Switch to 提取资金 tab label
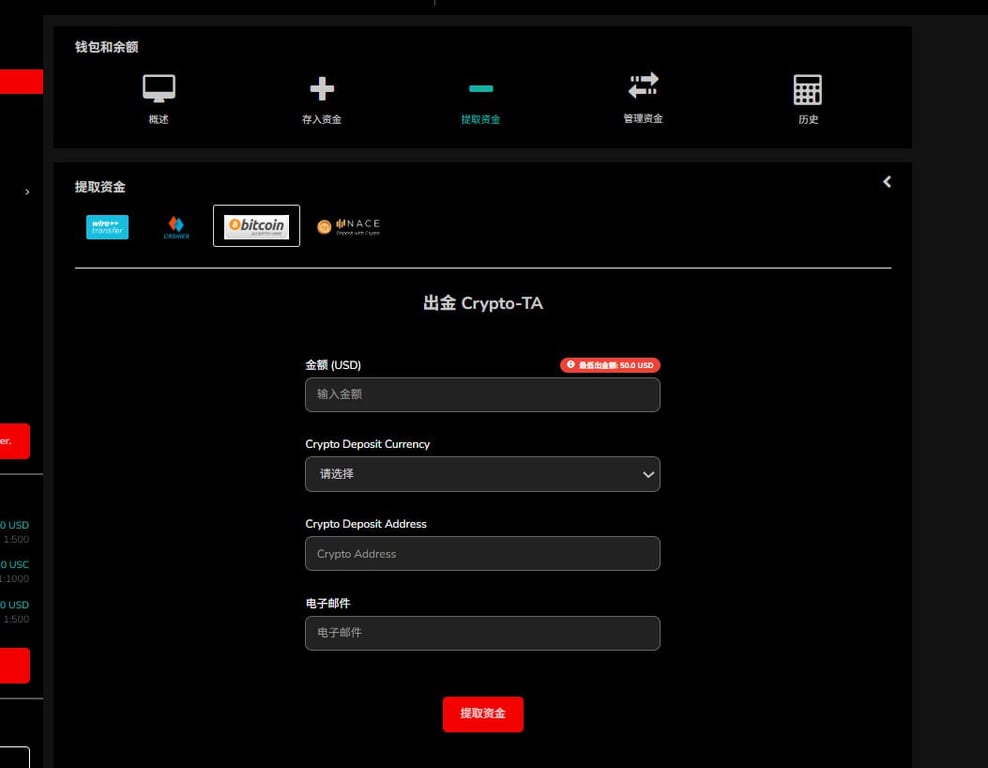This screenshot has width=988, height=768. point(481,119)
